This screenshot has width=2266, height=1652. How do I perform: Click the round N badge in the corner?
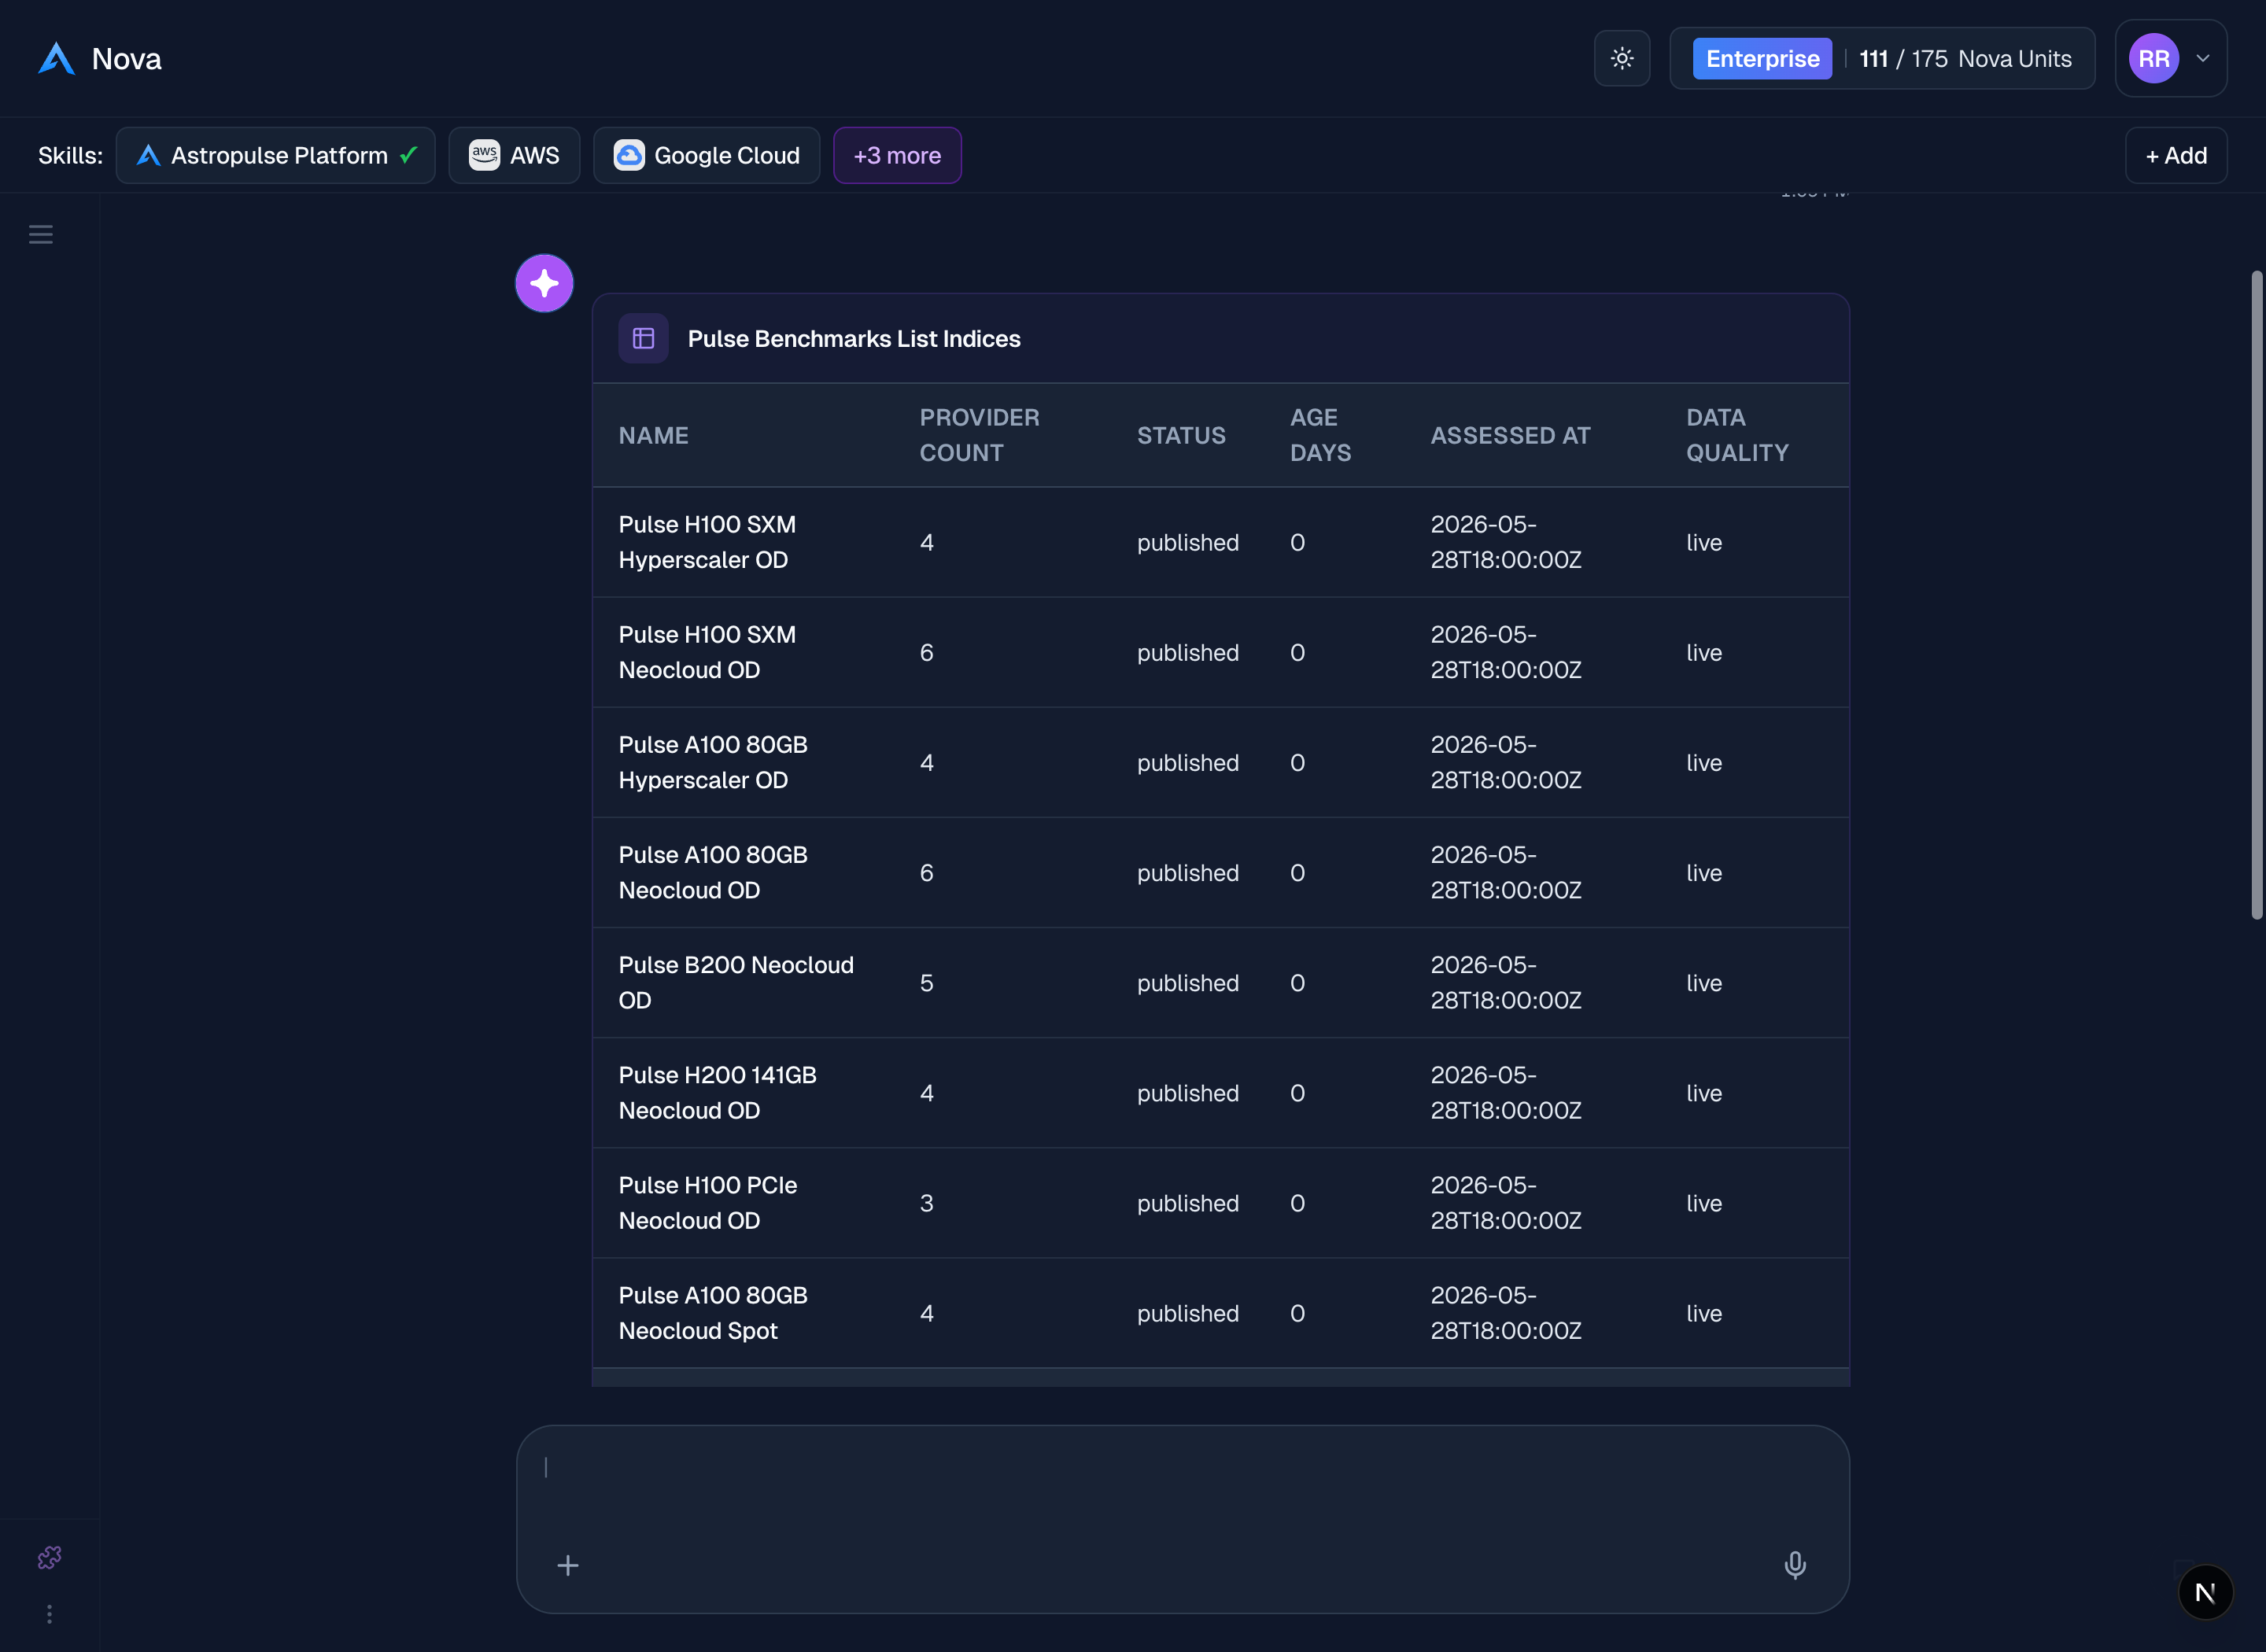(2205, 1592)
